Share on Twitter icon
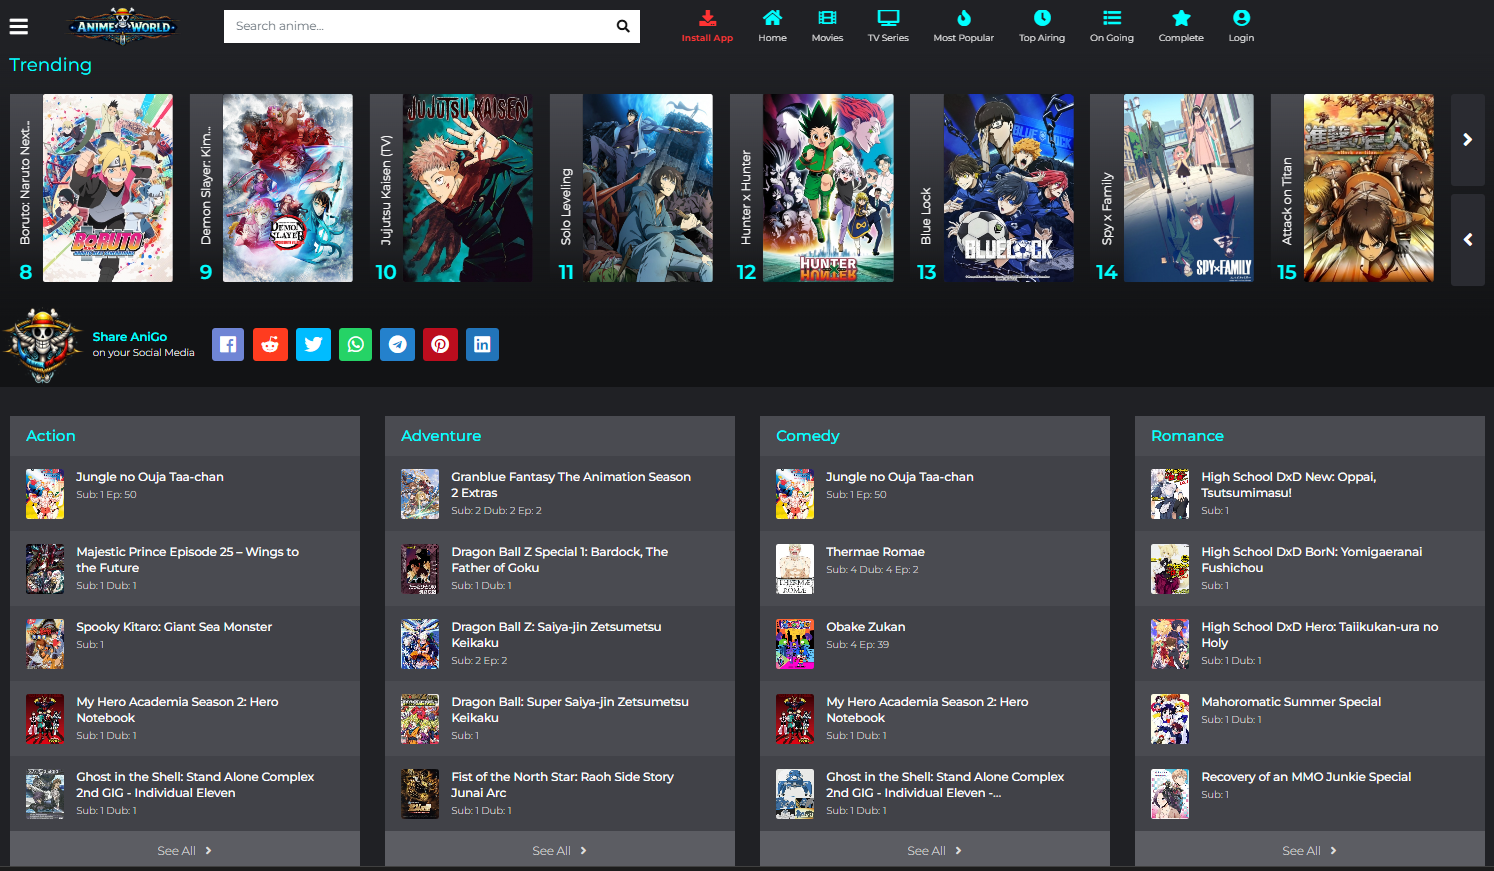This screenshot has width=1494, height=871. 313,344
